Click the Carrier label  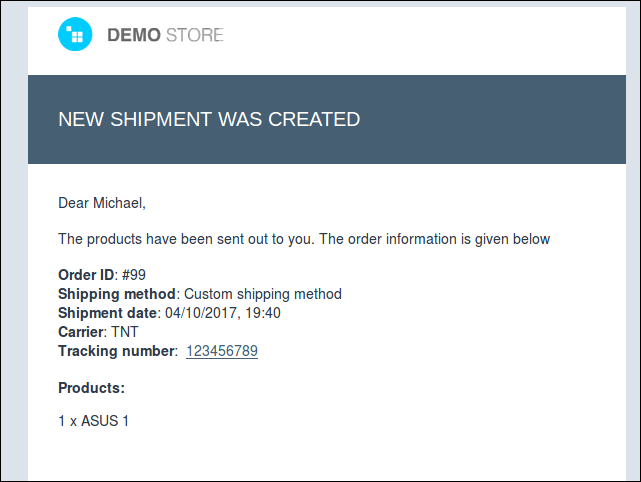pyautogui.click(x=81, y=332)
